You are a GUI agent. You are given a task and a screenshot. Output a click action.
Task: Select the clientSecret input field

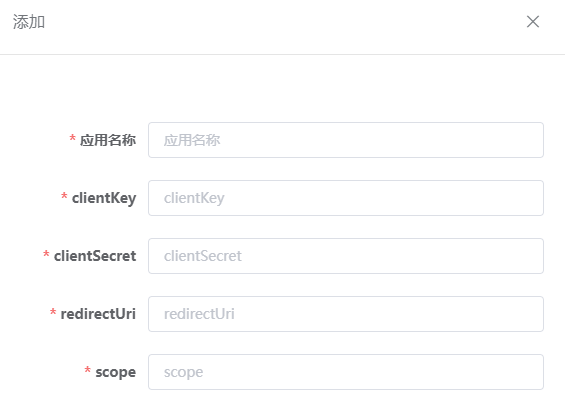346,256
